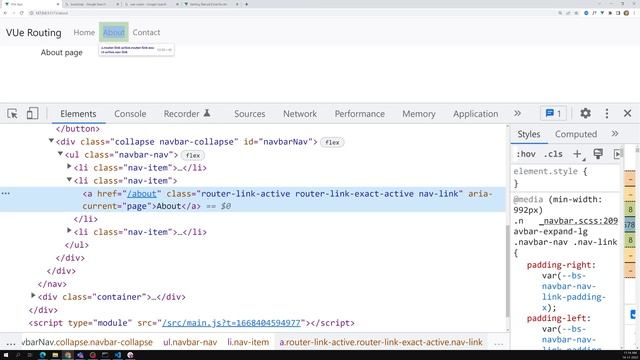Open the Network tab
This screenshot has height=360, width=640.
pyautogui.click(x=300, y=114)
